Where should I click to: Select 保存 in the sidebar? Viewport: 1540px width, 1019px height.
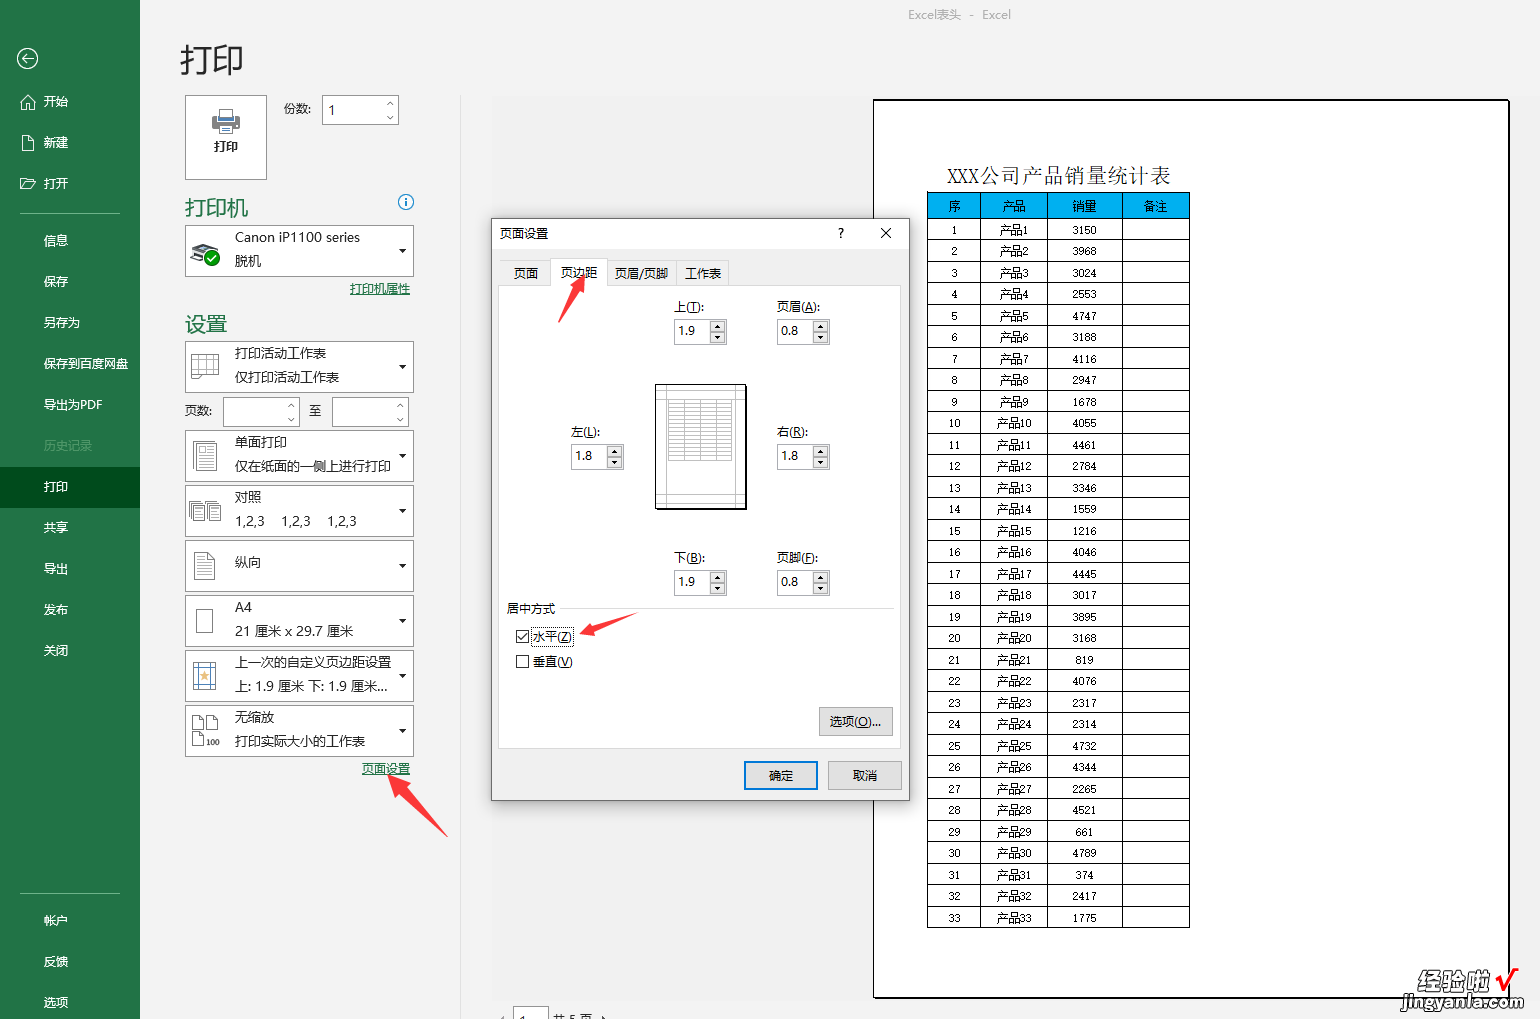(56, 281)
